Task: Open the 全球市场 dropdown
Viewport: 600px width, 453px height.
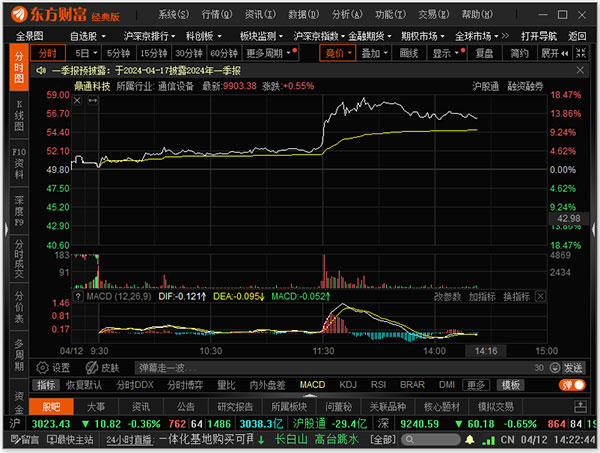Action: (477, 36)
